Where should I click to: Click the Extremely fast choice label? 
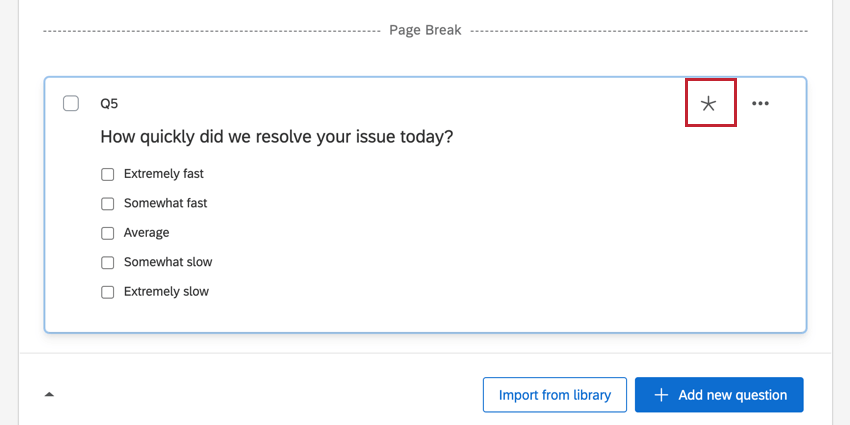click(x=164, y=174)
